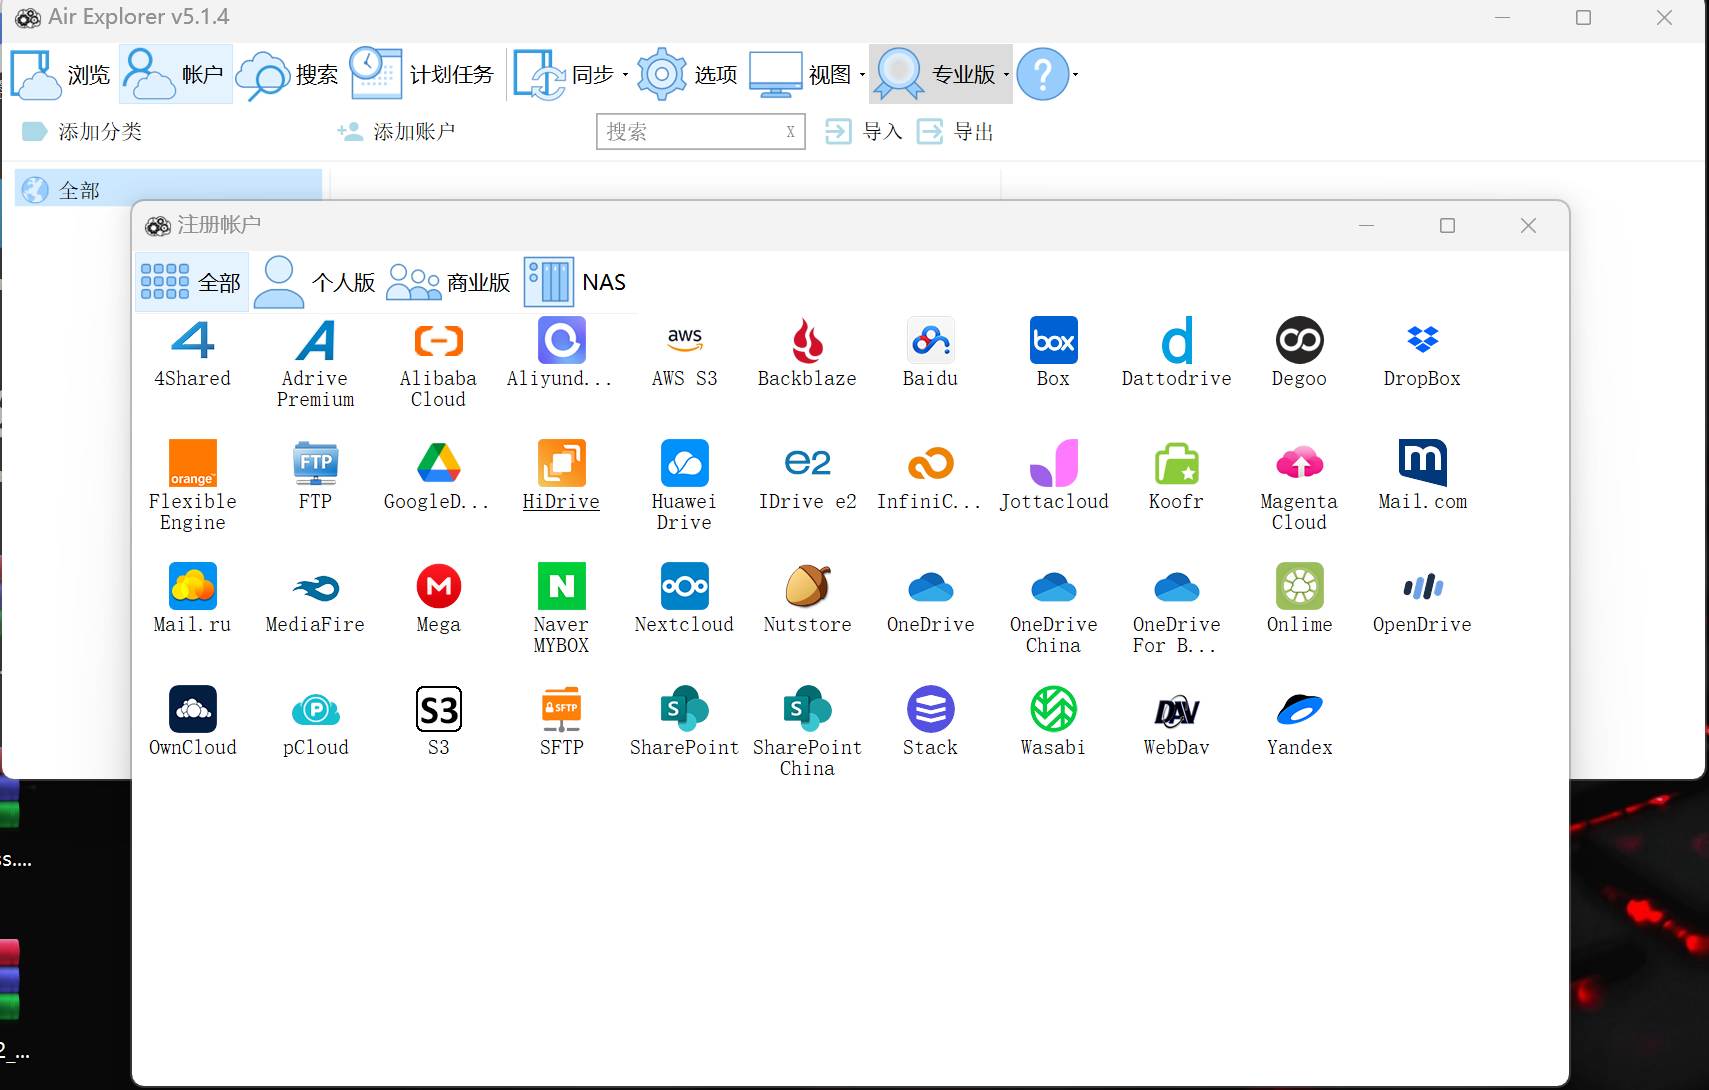This screenshot has height=1090, width=1709.
Task: Choose the InfiniCloud provider icon
Action: 931,464
